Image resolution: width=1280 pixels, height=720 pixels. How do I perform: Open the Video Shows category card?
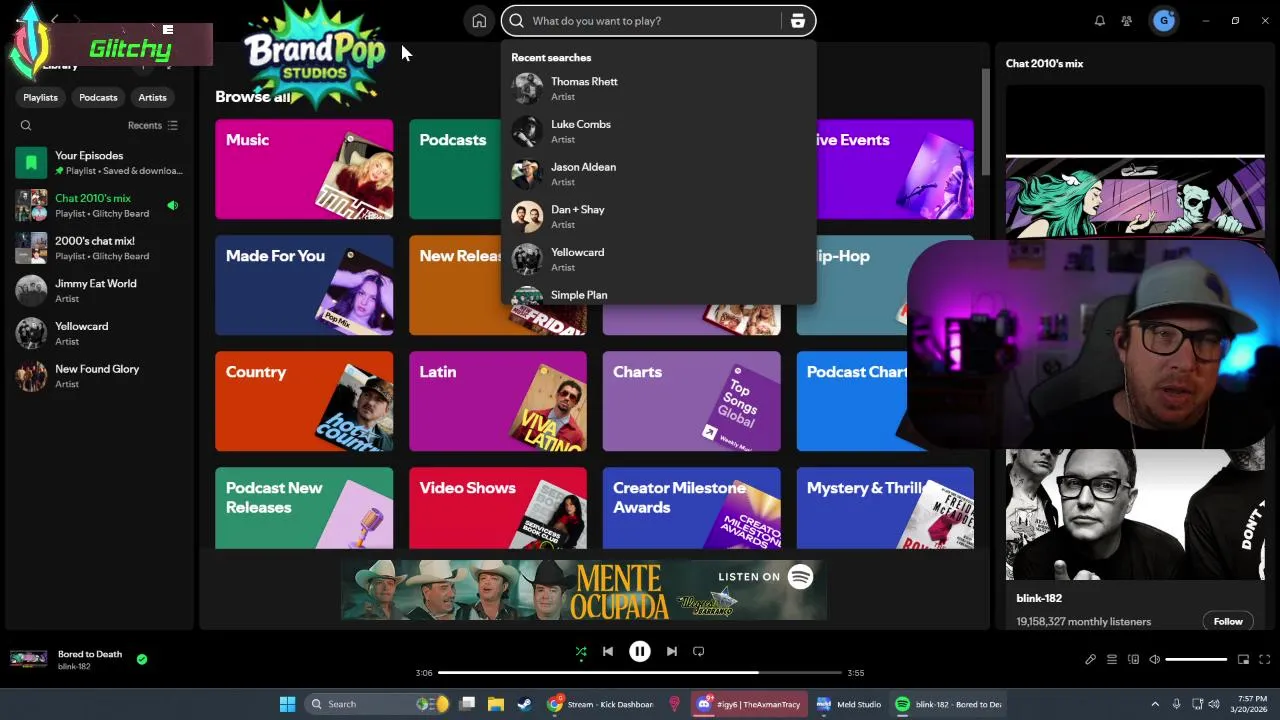click(498, 508)
